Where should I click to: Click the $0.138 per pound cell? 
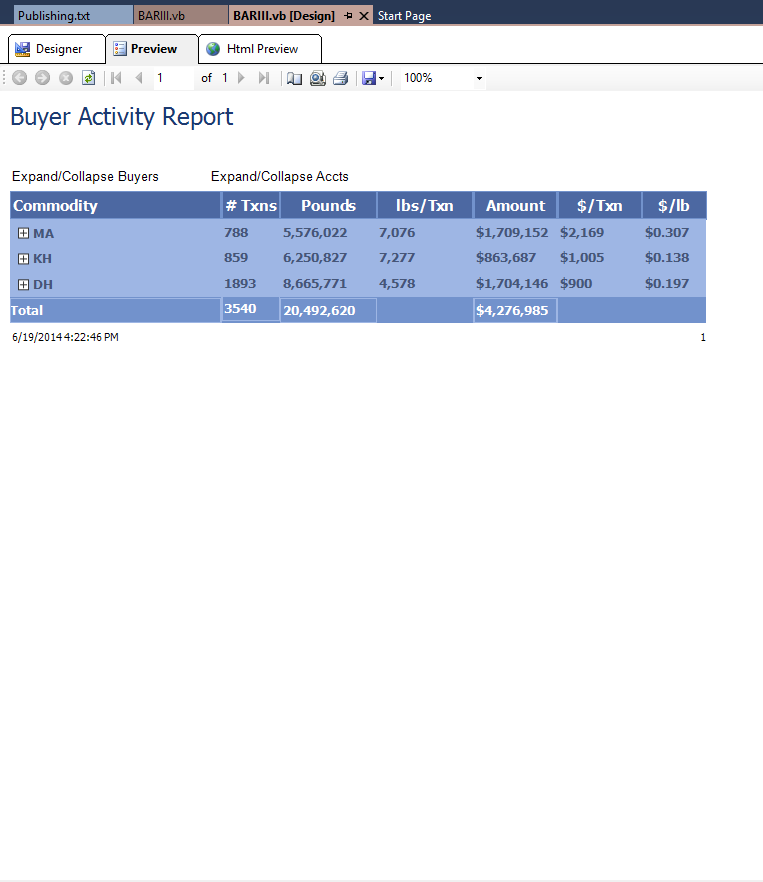(667, 258)
